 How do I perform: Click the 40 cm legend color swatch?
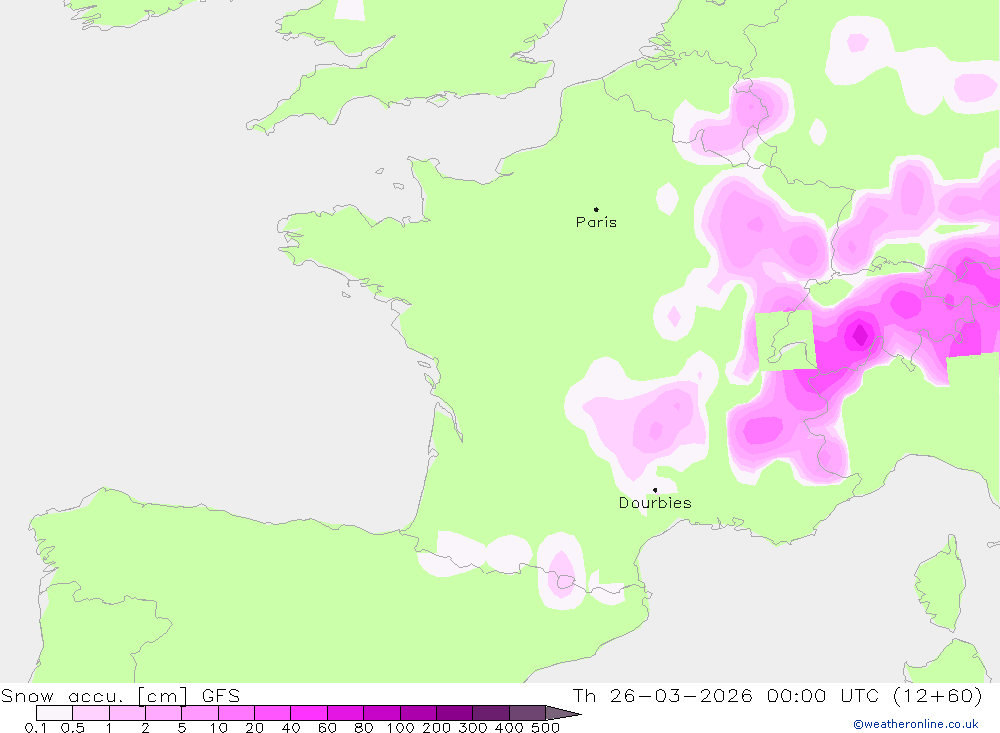(x=309, y=713)
